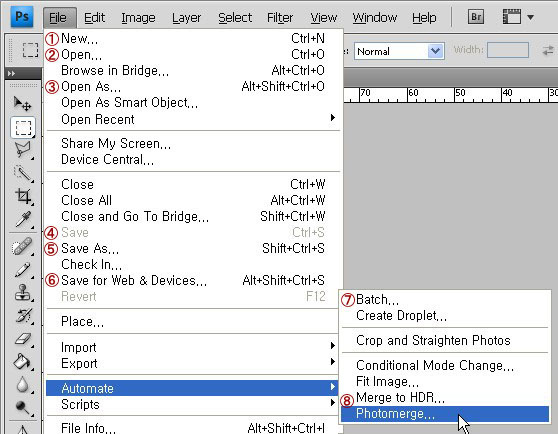Open the Image menu

[138, 18]
